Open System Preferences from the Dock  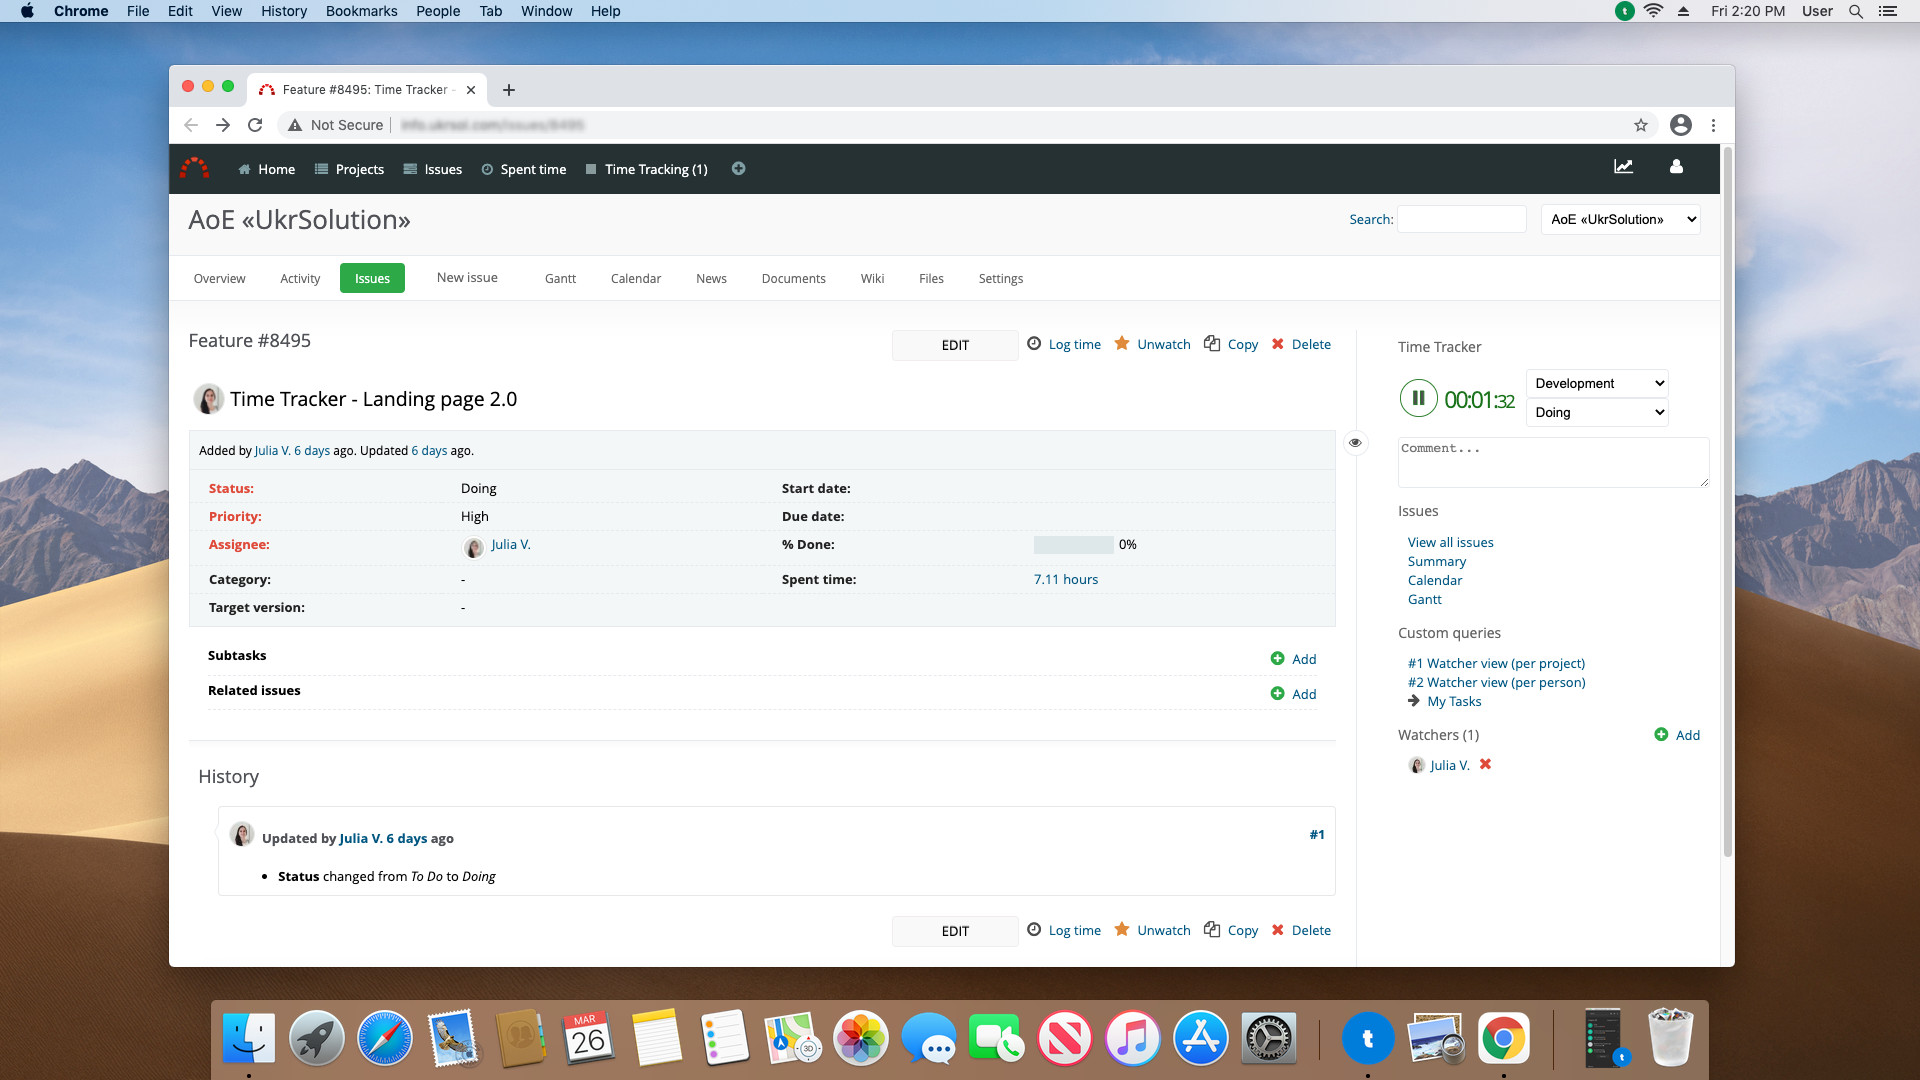[1268, 1039]
